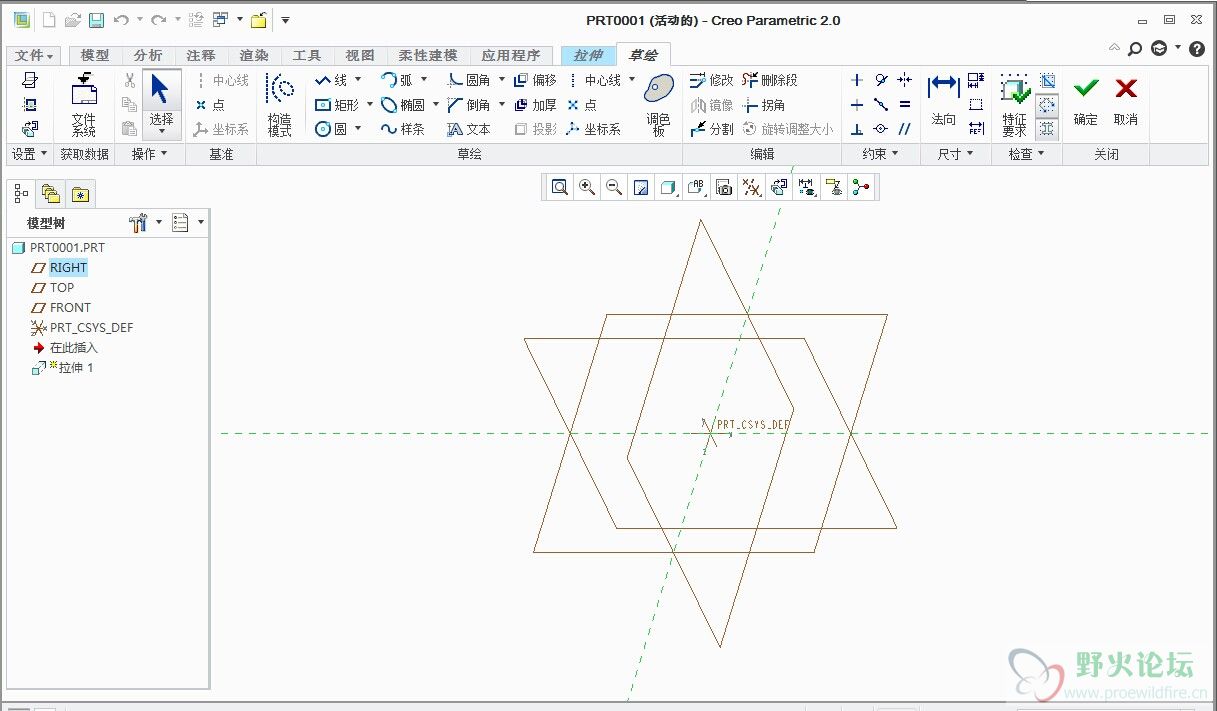Switch to the Flexible Modeling (柔性建模) tab

(x=427, y=56)
